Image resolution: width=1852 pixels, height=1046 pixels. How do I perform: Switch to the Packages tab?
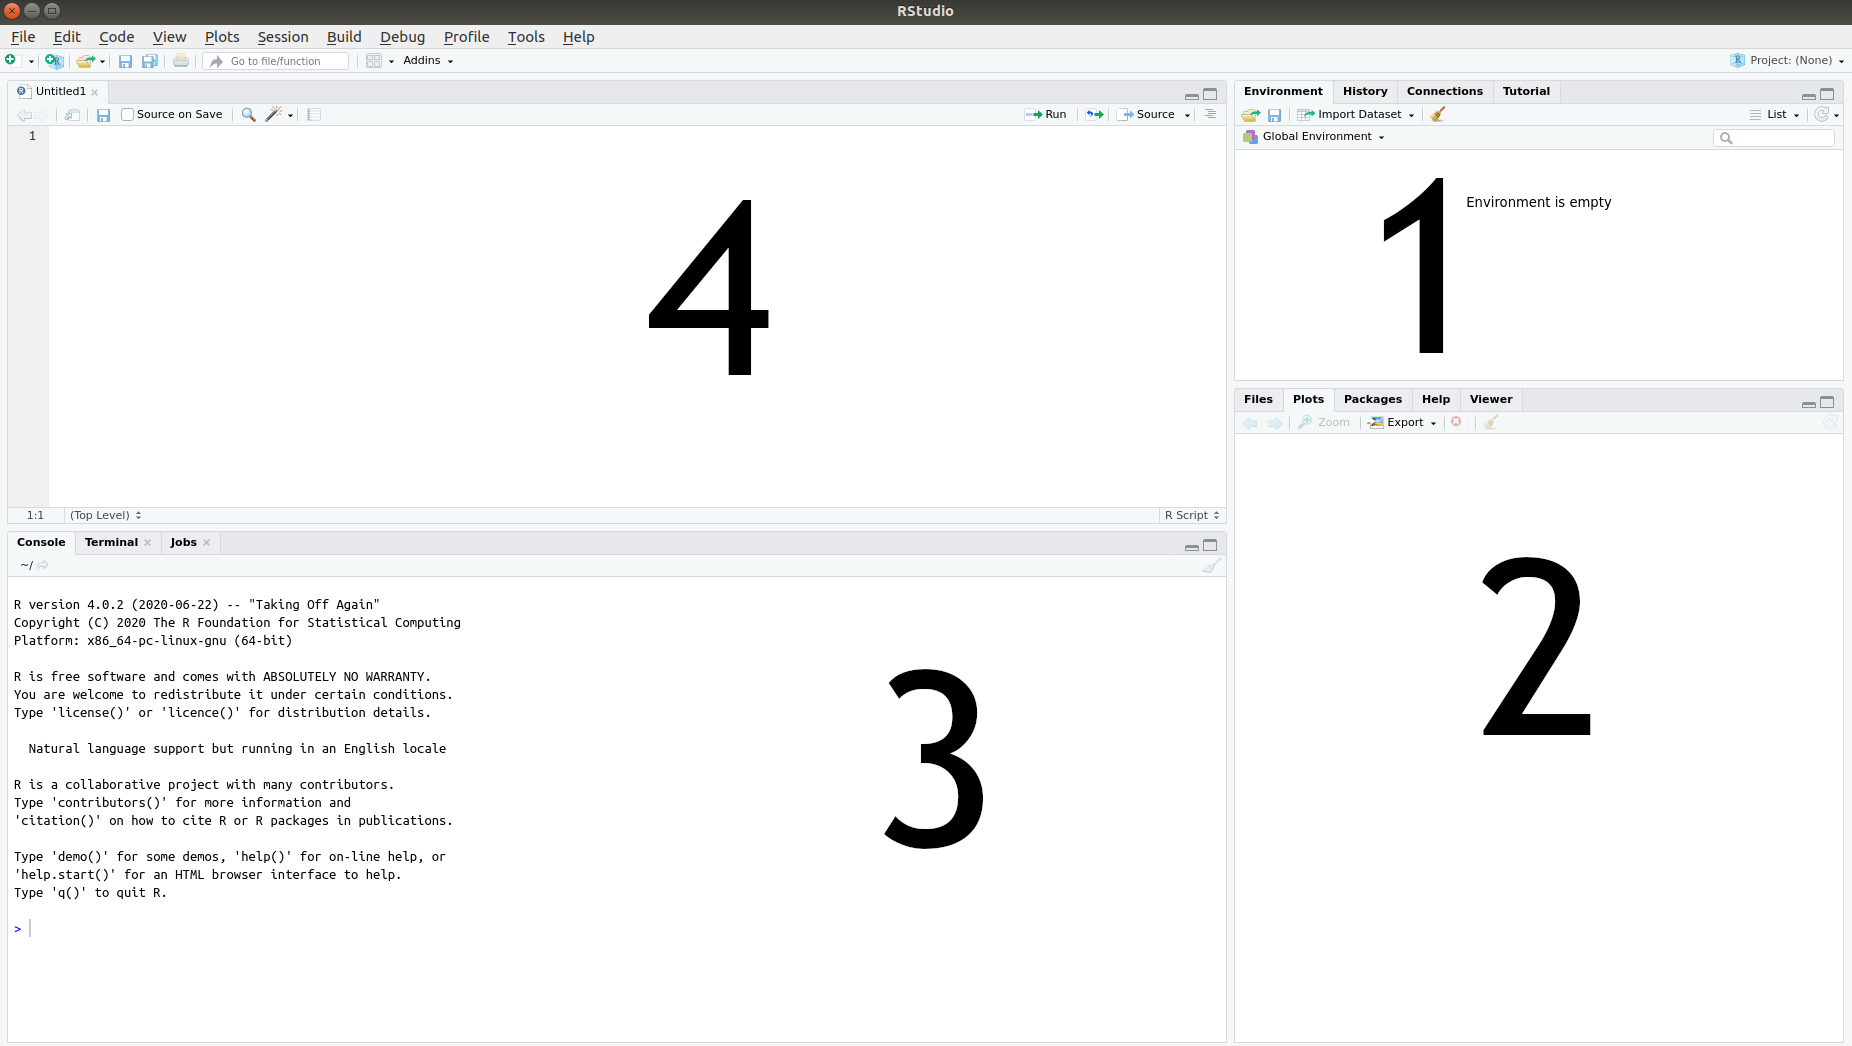pyautogui.click(x=1372, y=399)
